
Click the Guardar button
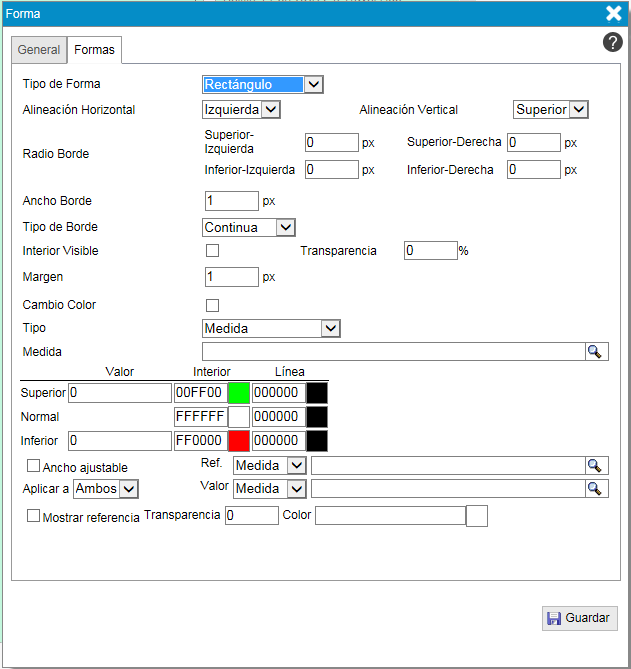pyautogui.click(x=580, y=618)
